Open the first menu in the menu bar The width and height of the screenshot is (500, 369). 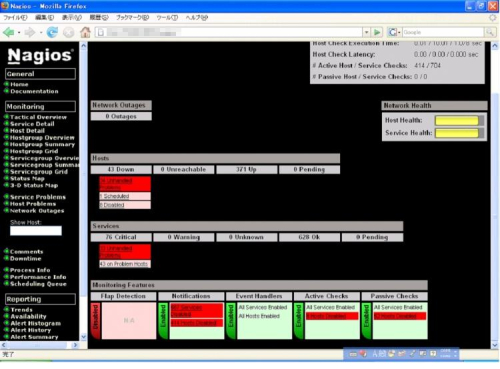15,17
